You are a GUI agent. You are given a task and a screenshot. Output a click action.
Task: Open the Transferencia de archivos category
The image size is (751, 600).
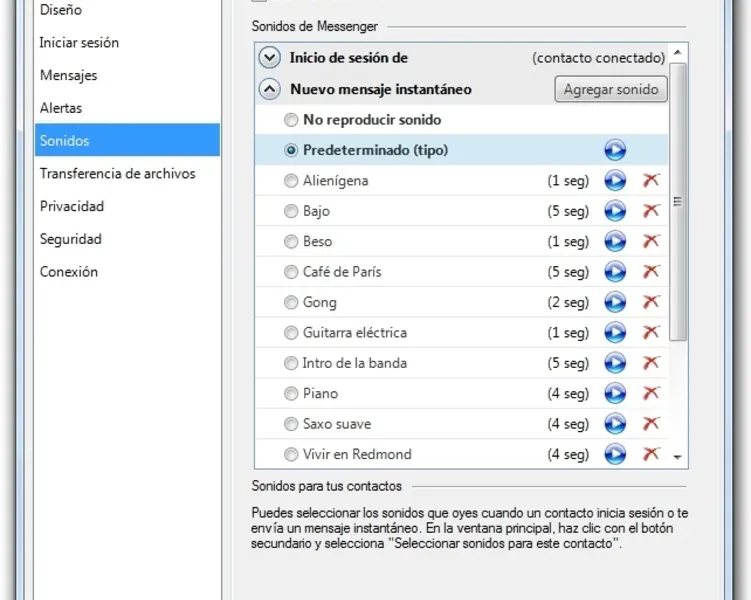pos(117,173)
